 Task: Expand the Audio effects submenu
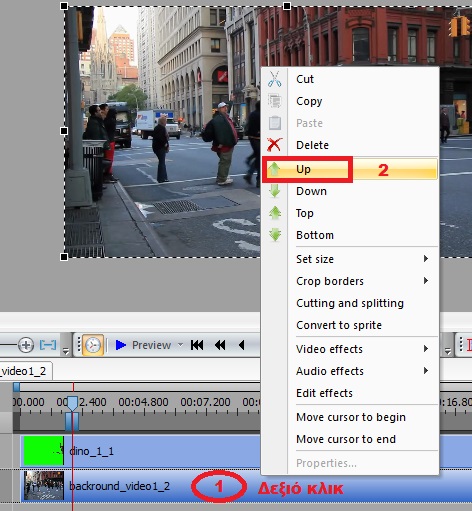point(350,371)
